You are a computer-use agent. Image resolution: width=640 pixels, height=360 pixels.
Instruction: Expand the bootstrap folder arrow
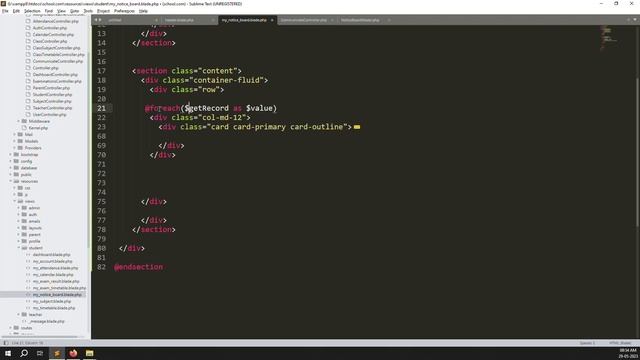(11, 155)
